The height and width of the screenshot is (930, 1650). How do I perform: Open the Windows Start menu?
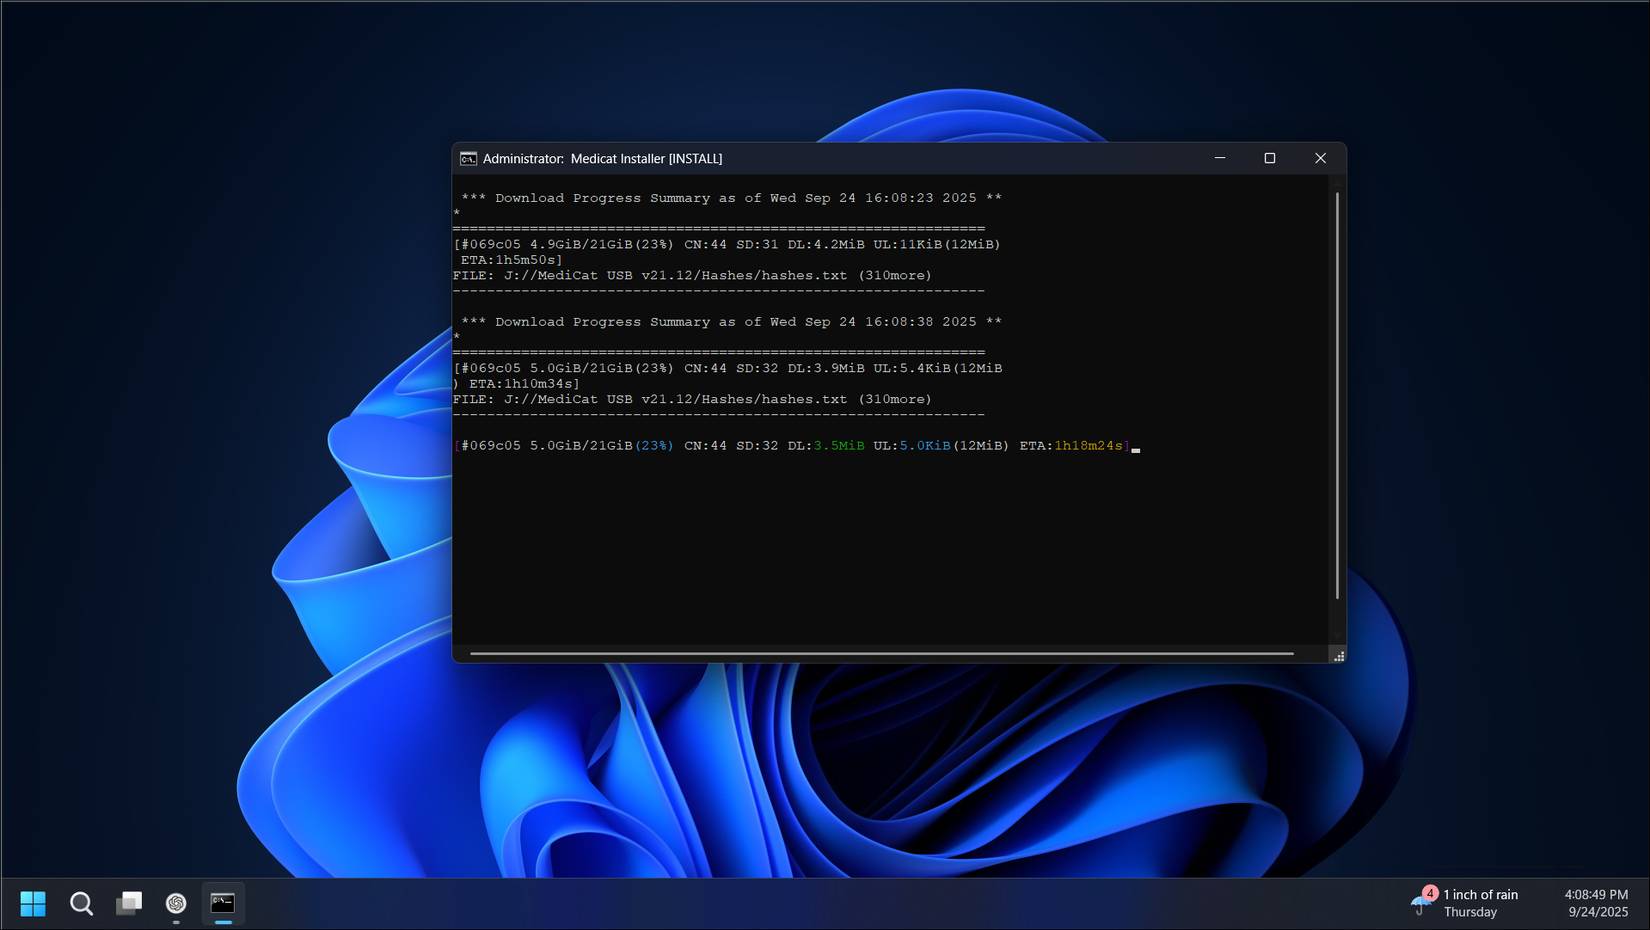33,904
